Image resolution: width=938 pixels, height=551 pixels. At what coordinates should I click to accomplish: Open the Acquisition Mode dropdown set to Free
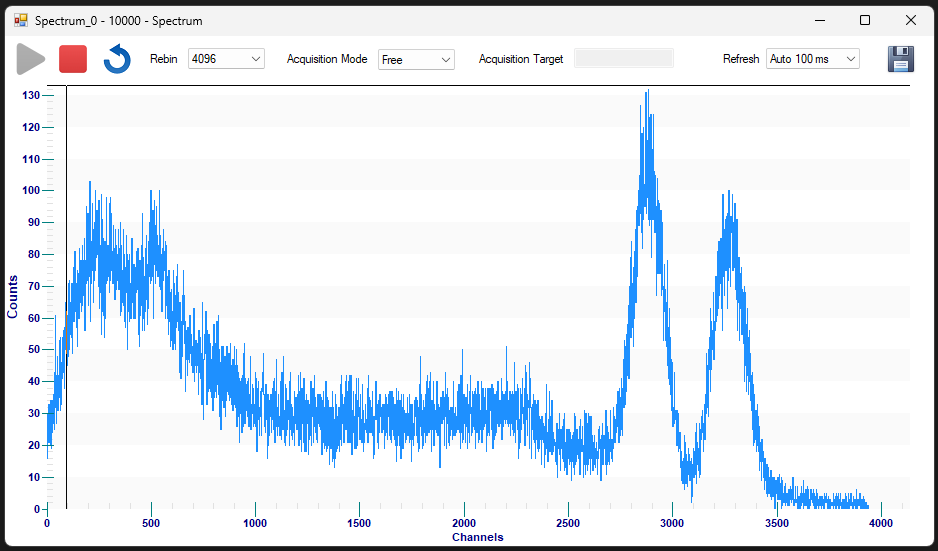pyautogui.click(x=416, y=59)
